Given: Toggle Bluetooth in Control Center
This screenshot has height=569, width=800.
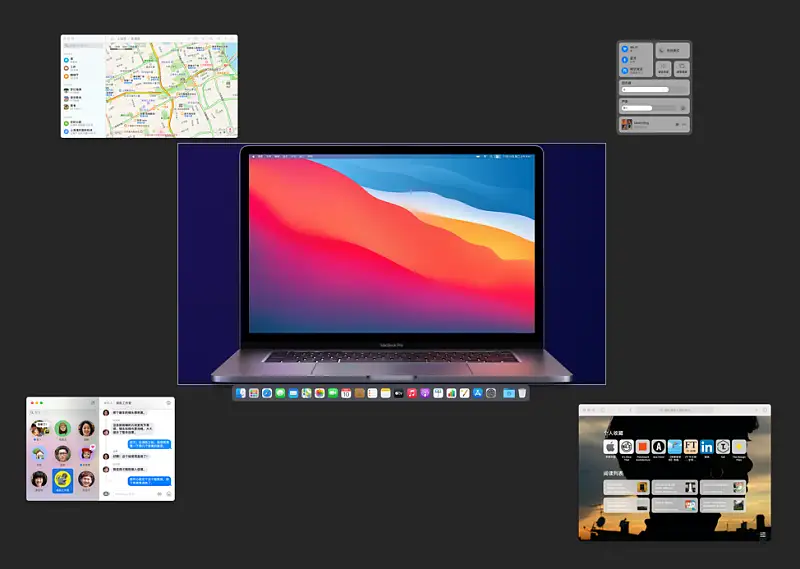Looking at the screenshot, I should point(624,60).
